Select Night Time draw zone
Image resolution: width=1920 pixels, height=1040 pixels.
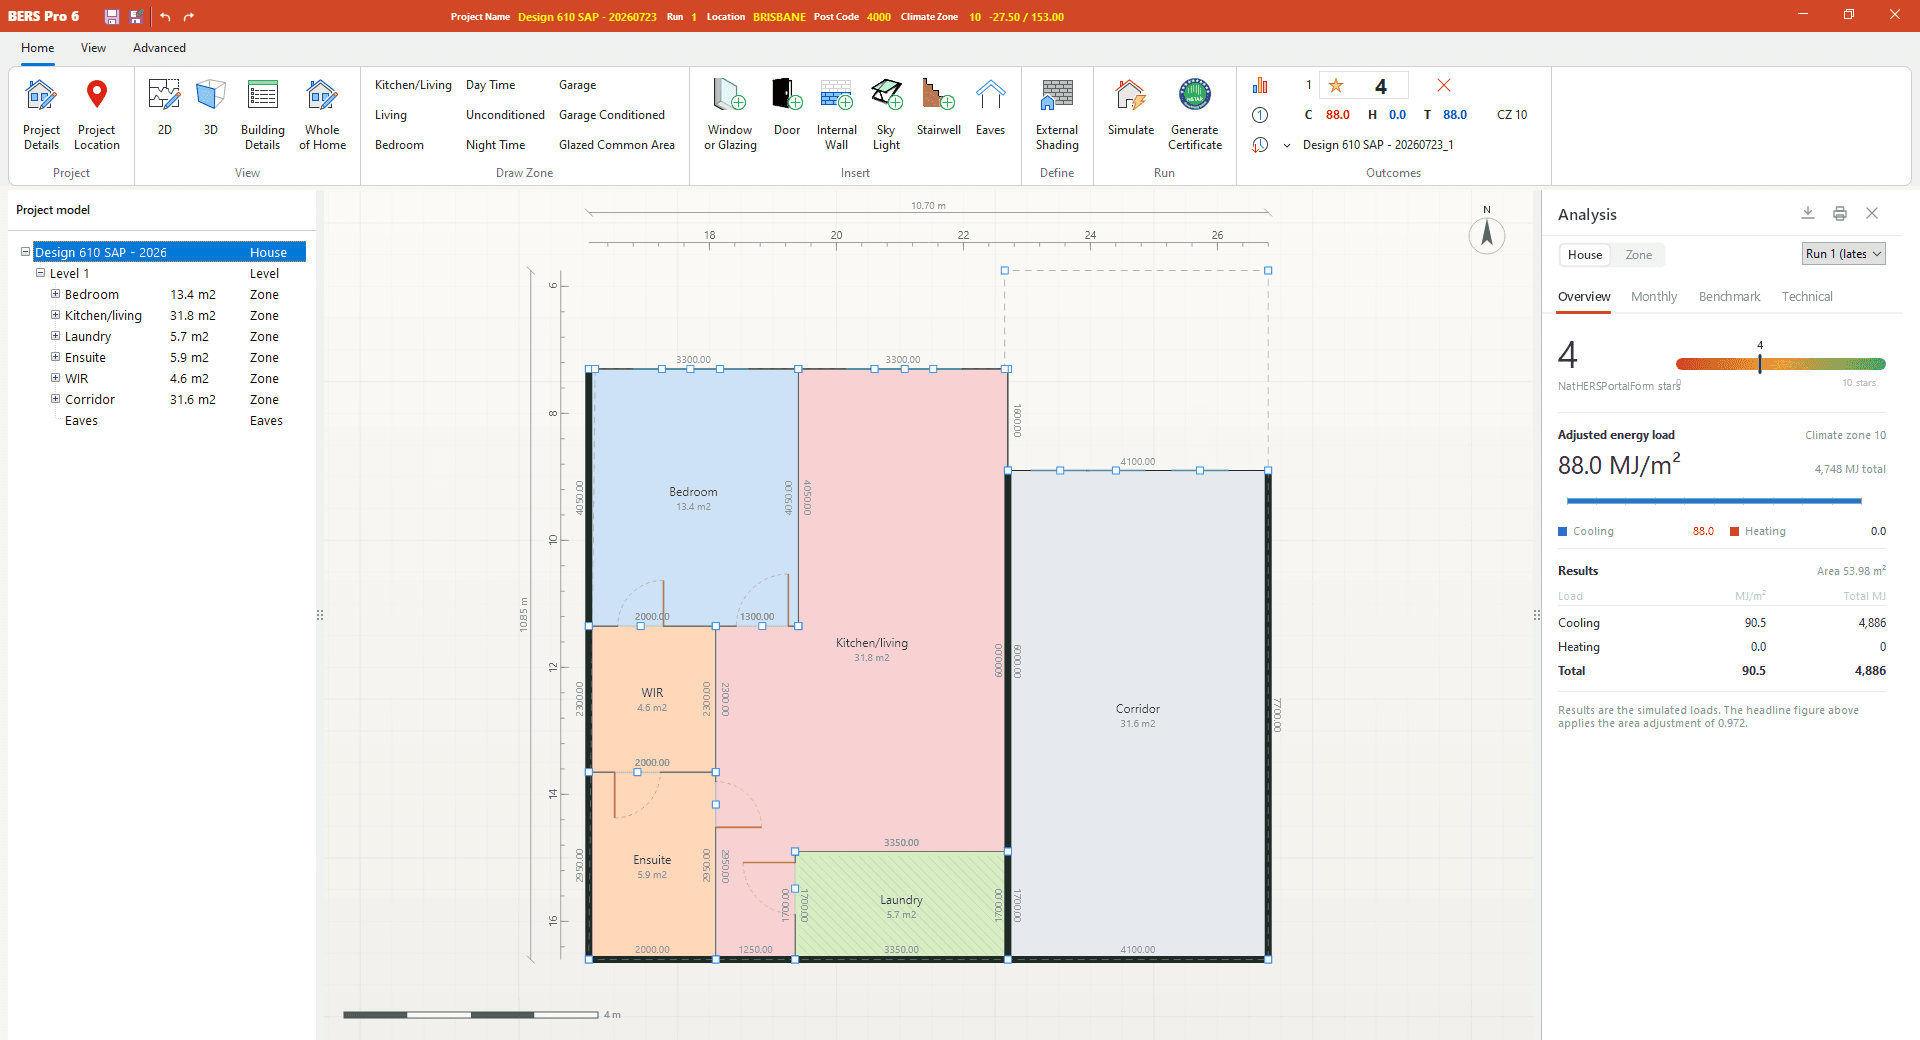pyautogui.click(x=495, y=145)
